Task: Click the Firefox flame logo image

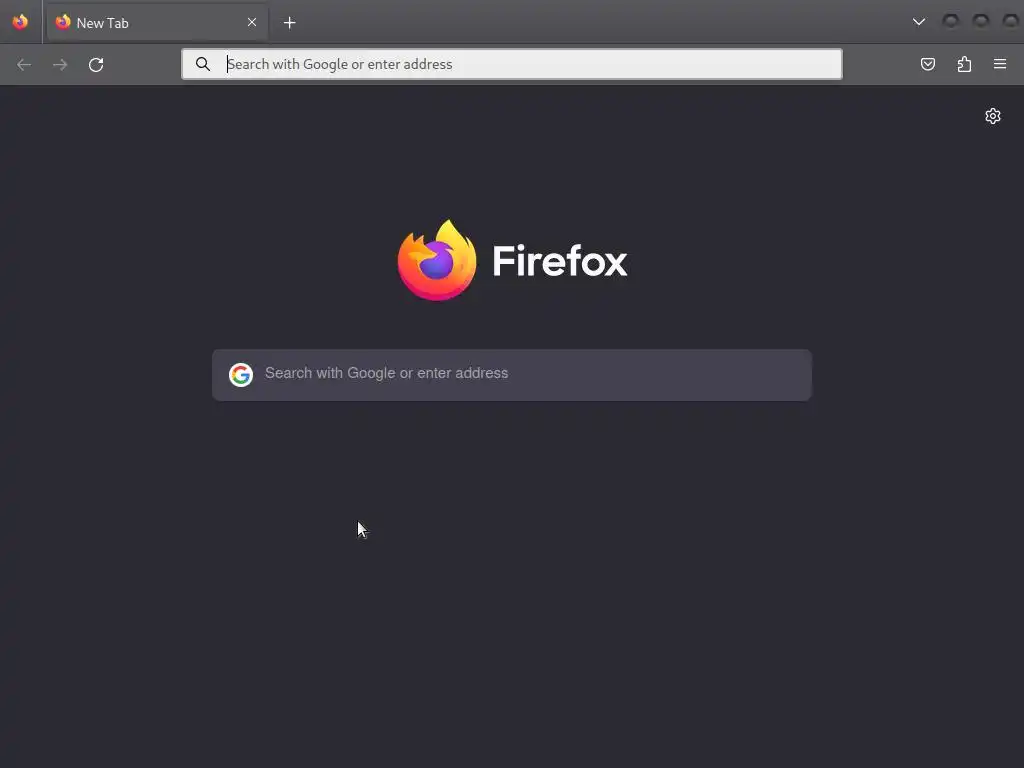Action: coord(437,260)
